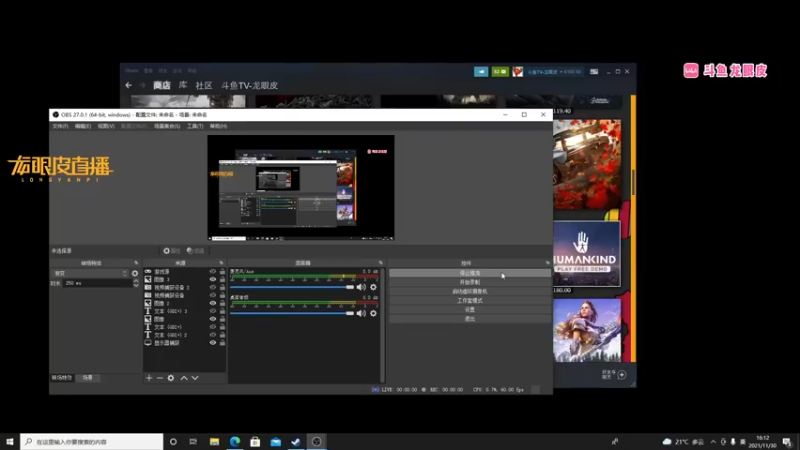Image resolution: width=800 pixels, height=450 pixels.
Task: Lock the 游戏源 source
Action: (222, 272)
